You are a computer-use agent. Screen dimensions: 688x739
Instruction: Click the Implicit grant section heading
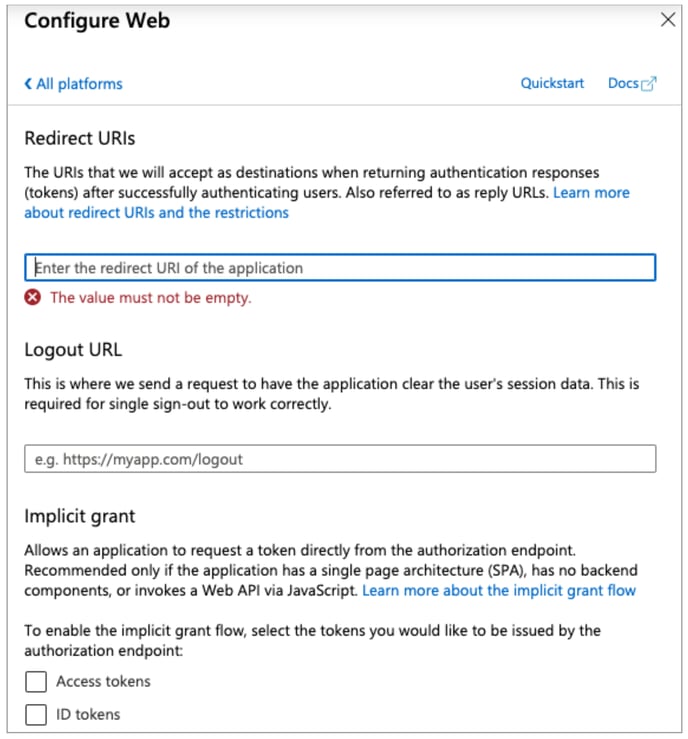pyautogui.click(x=79, y=517)
